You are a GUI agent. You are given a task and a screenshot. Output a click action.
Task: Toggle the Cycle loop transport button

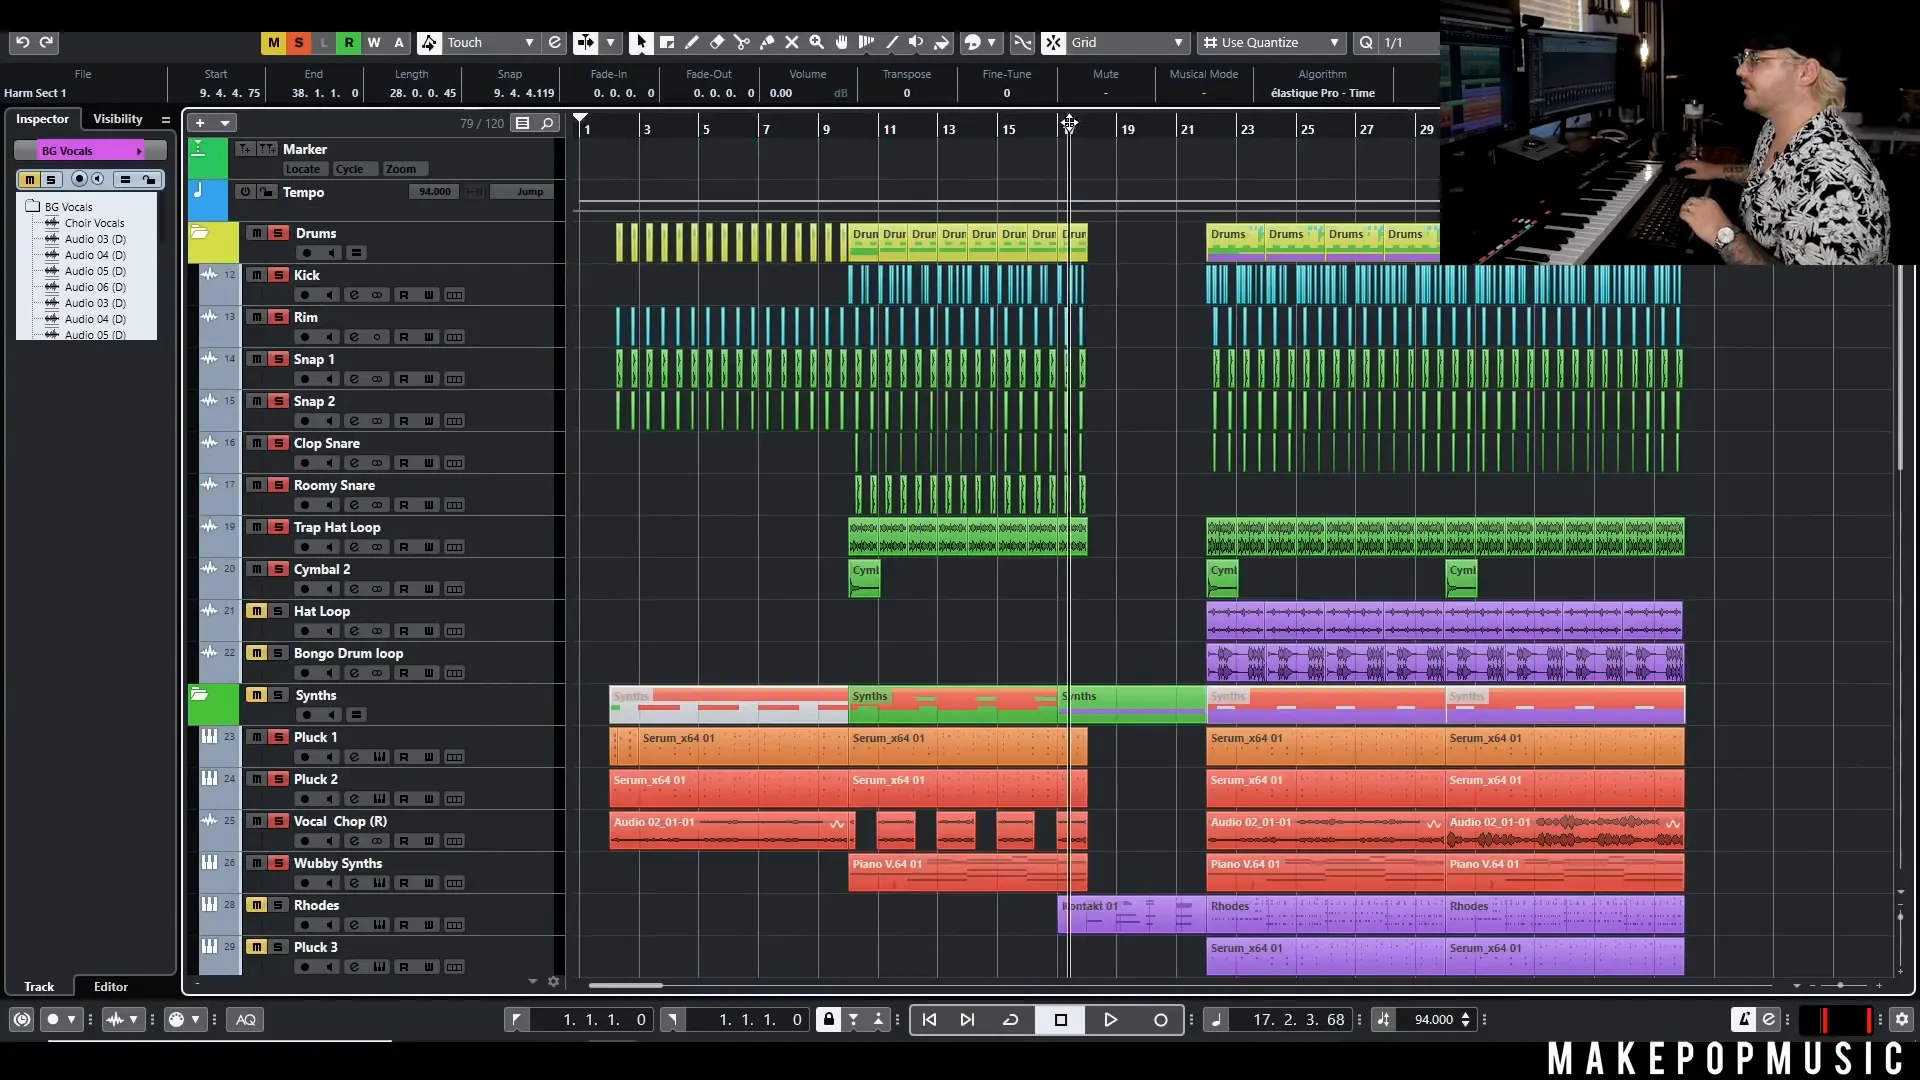point(1011,1019)
